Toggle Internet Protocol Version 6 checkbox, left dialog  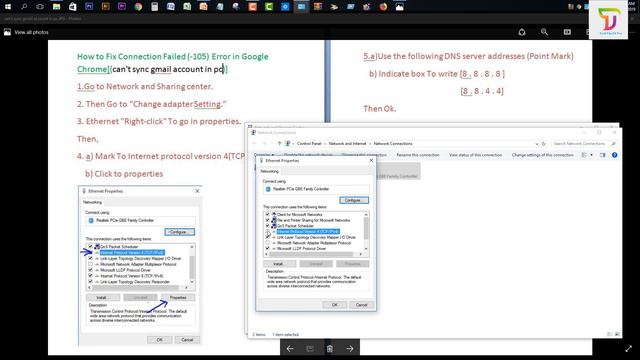pyautogui.click(x=90, y=276)
